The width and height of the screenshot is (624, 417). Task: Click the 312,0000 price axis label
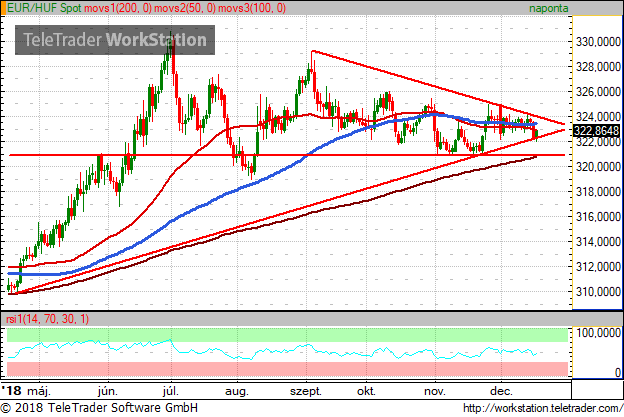(598, 267)
